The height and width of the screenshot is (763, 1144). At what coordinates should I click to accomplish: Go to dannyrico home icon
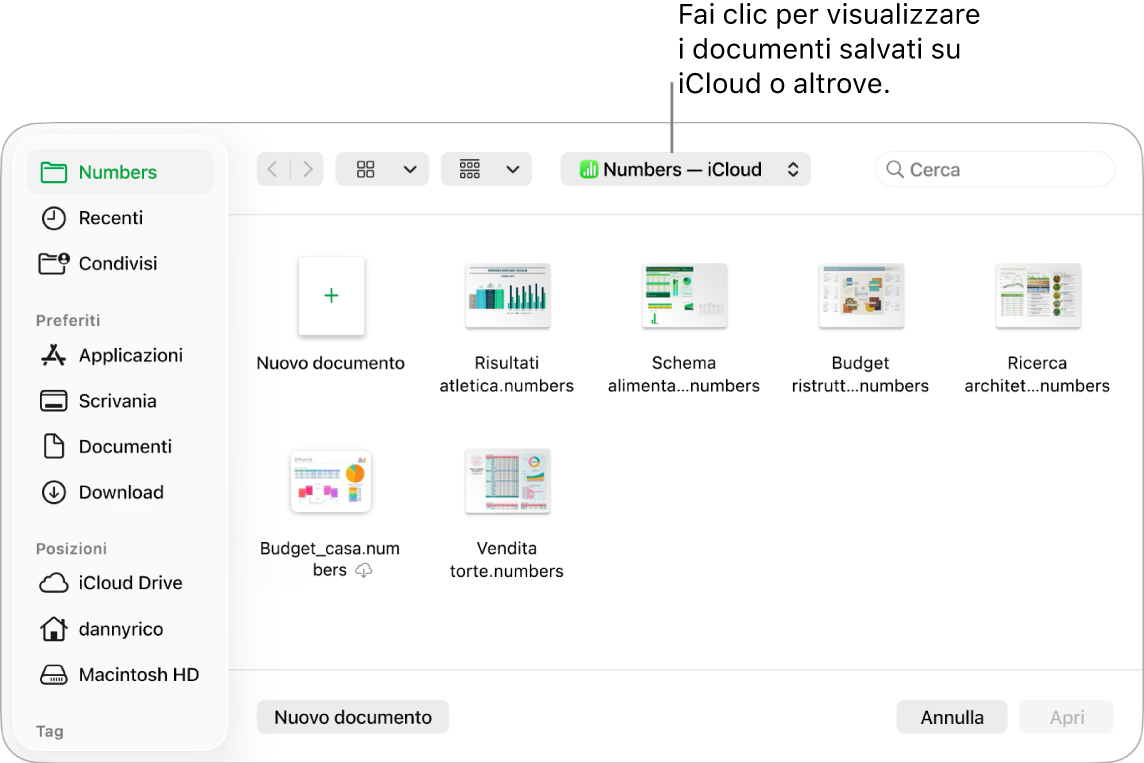coord(53,629)
